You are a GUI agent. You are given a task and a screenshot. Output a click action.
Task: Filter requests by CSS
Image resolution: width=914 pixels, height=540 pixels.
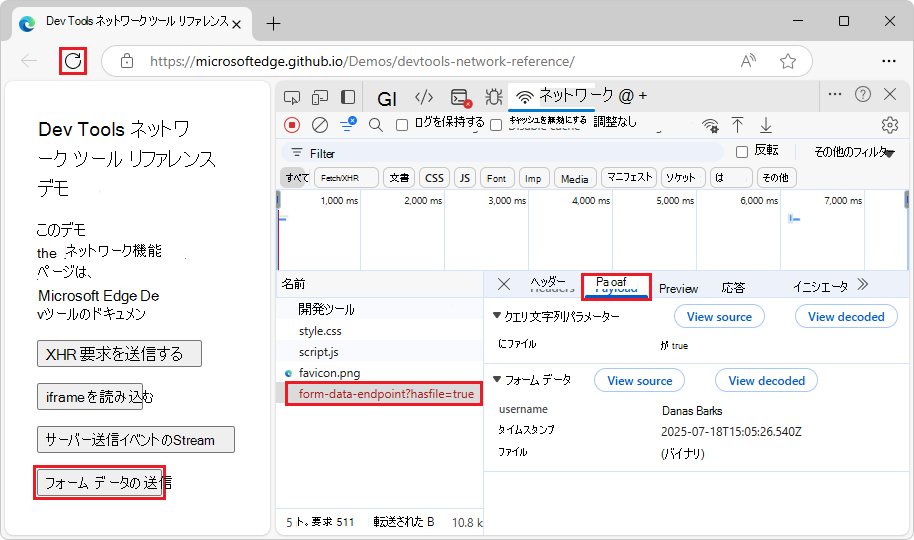point(434,178)
